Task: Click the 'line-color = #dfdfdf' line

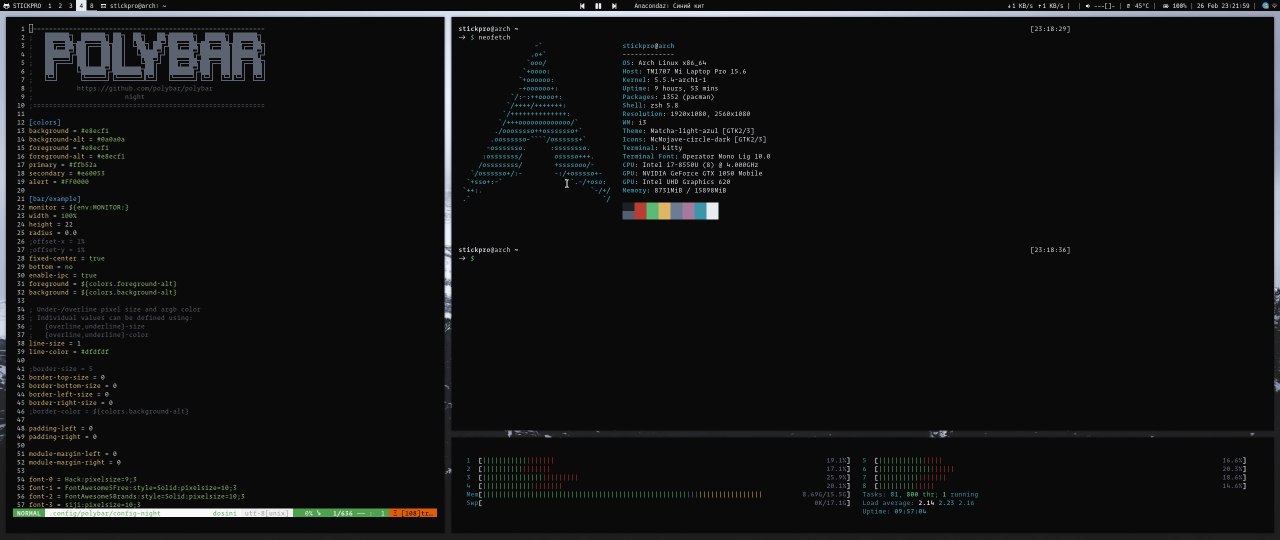Action: coord(69,352)
